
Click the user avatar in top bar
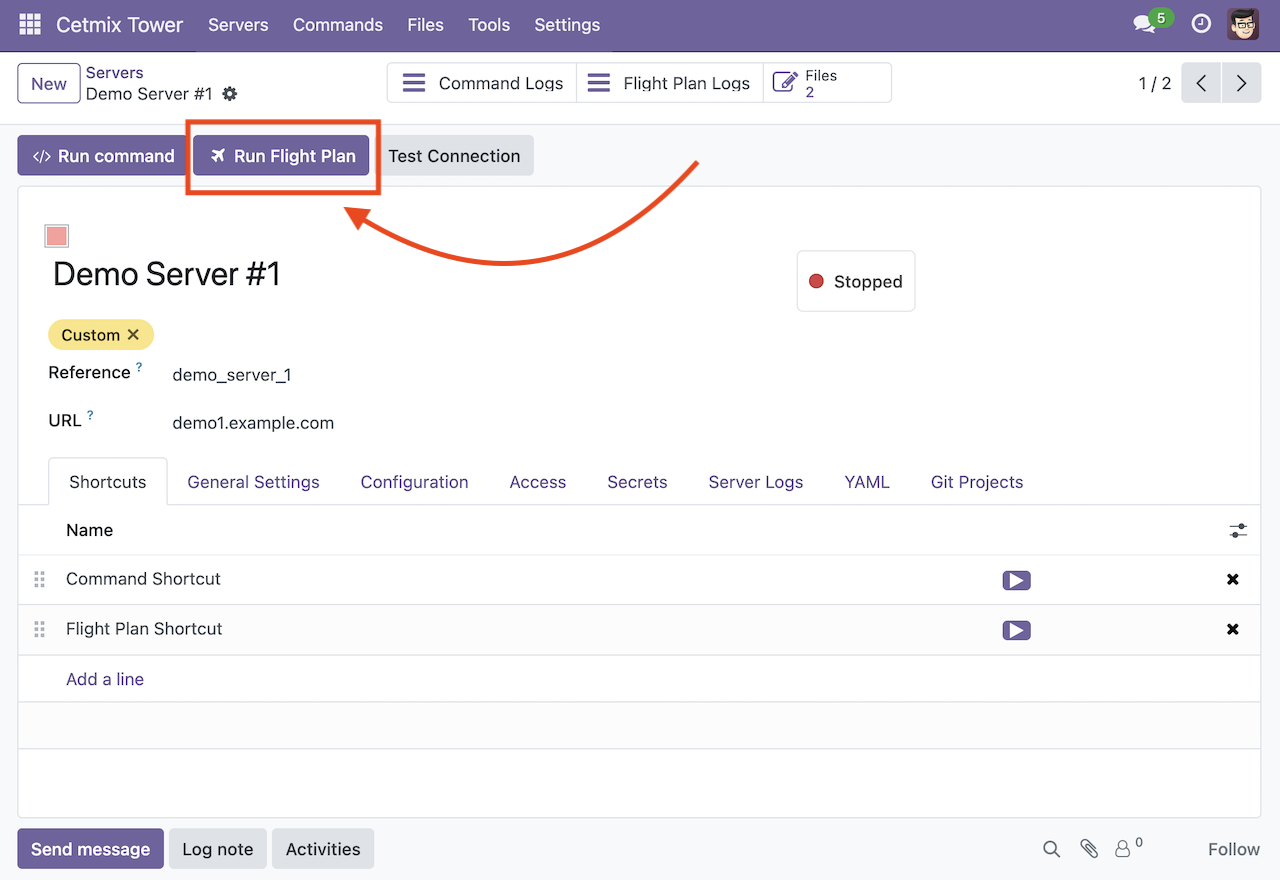pyautogui.click(x=1243, y=25)
